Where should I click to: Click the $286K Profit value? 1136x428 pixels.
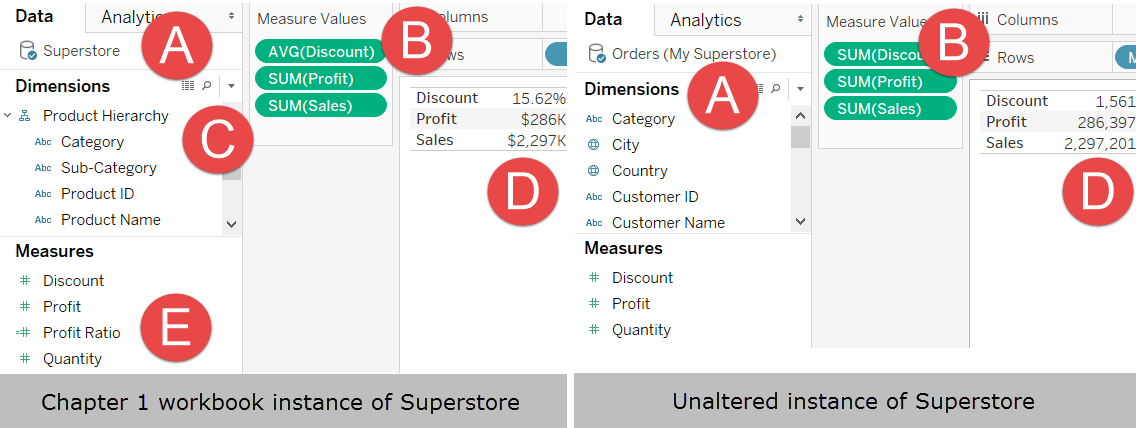pyautogui.click(x=543, y=119)
